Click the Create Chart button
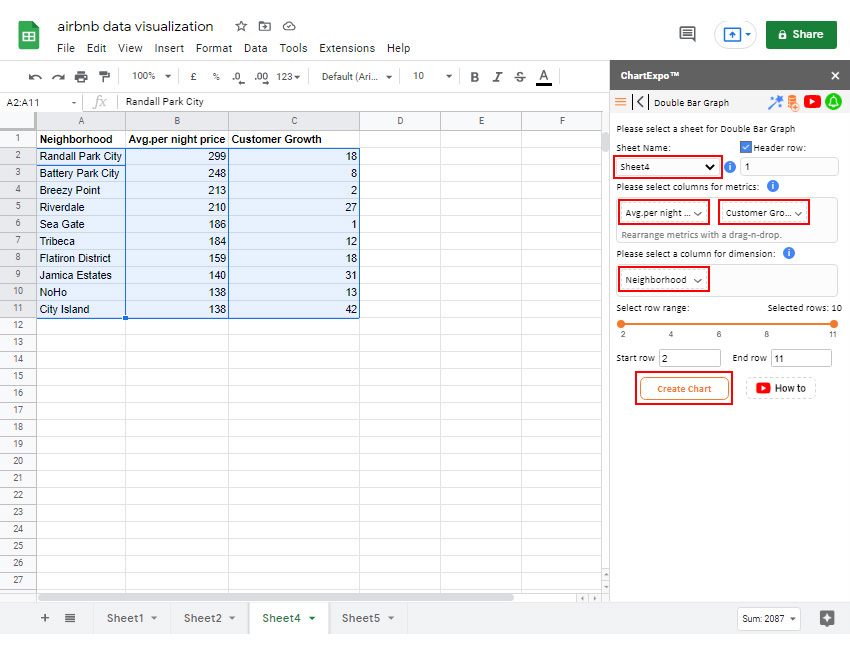 684,389
